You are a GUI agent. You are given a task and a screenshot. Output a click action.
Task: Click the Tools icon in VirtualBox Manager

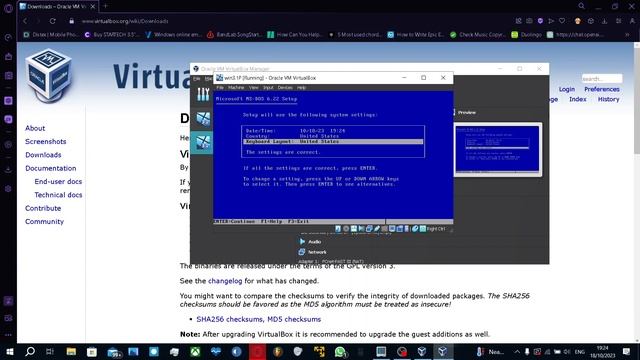pyautogui.click(x=203, y=94)
